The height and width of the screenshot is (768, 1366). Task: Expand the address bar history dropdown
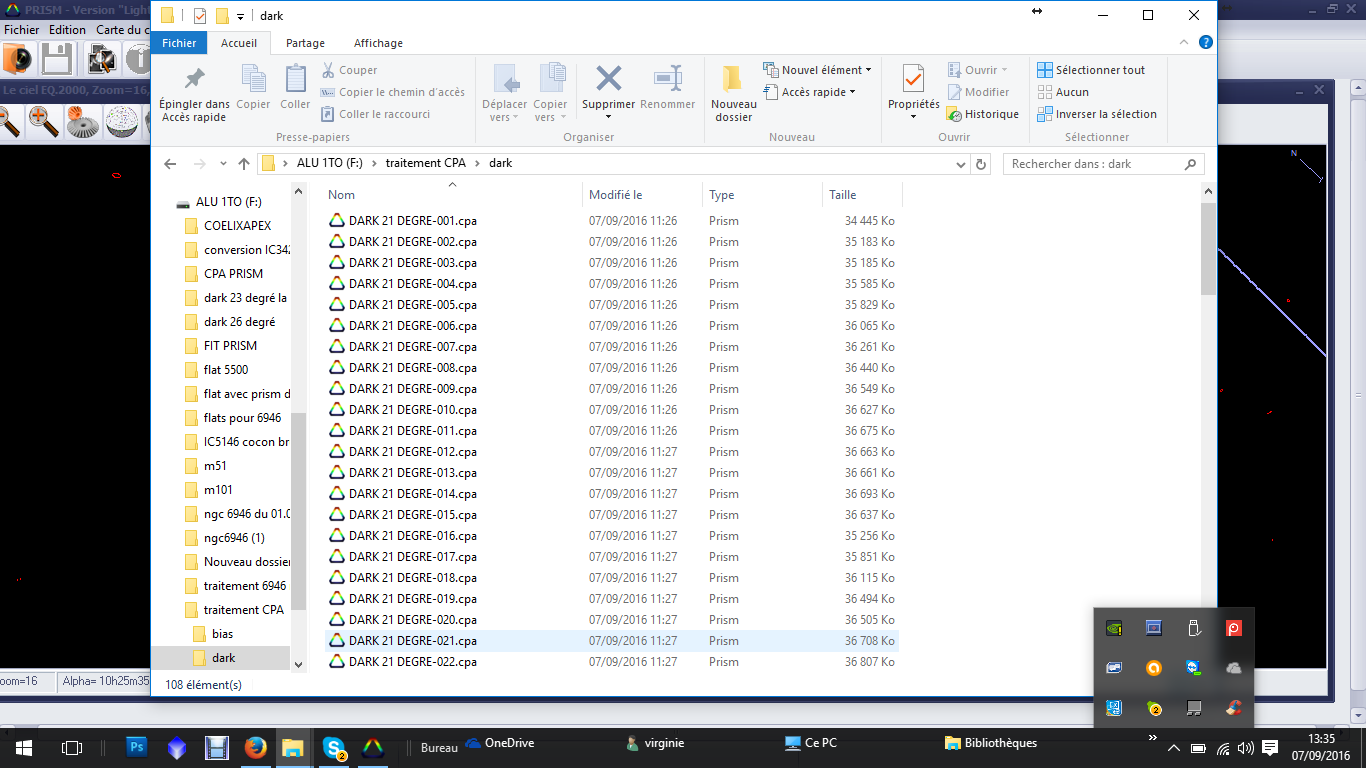pyautogui.click(x=960, y=164)
